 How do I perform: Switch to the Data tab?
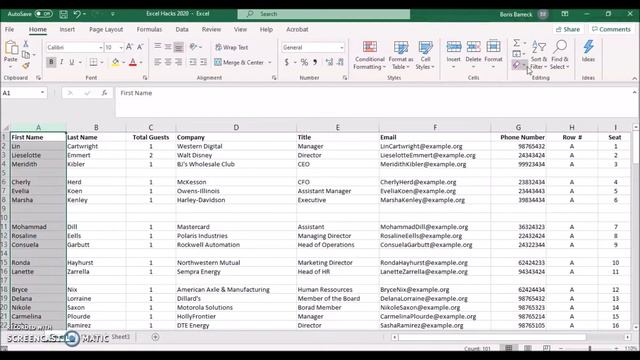click(182, 29)
